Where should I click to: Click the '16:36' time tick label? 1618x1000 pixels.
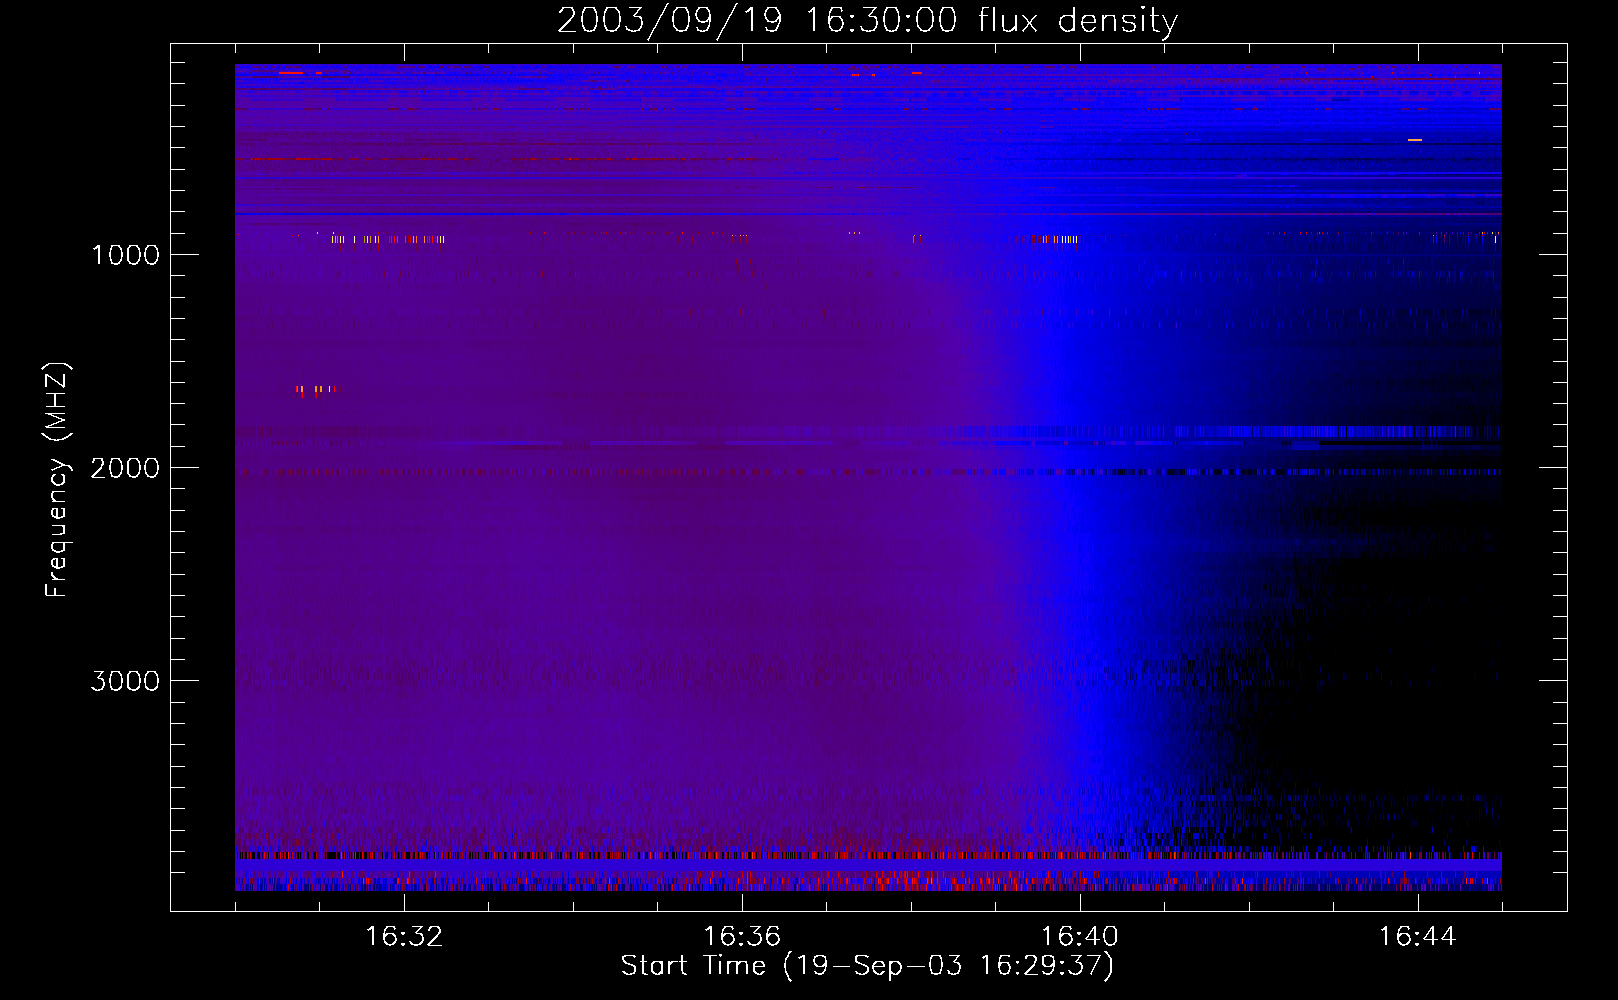click(742, 936)
